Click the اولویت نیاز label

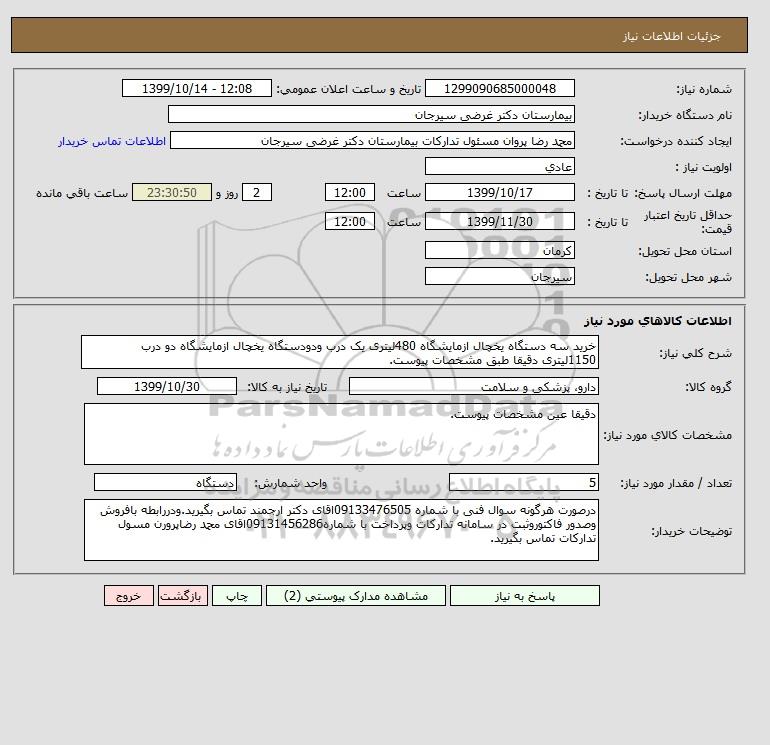pos(704,167)
